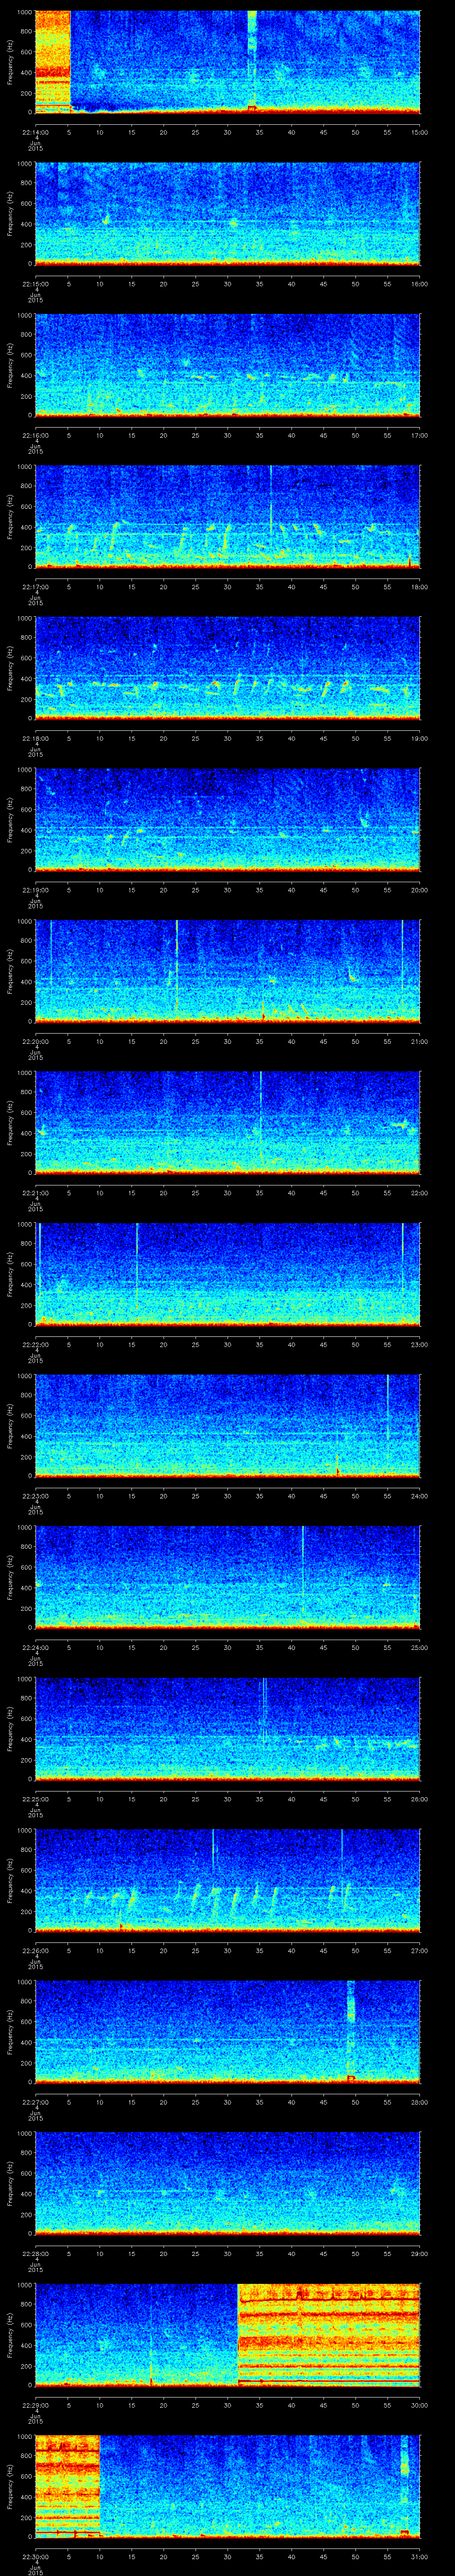455x2576 pixels.
Task: Click the 23:00 end-time label
Action: 420,1344
